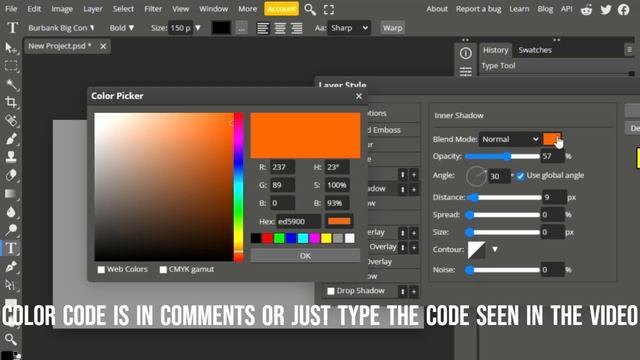
Task: Open the anti-aliasing Sharp dropdown
Action: coord(349,28)
